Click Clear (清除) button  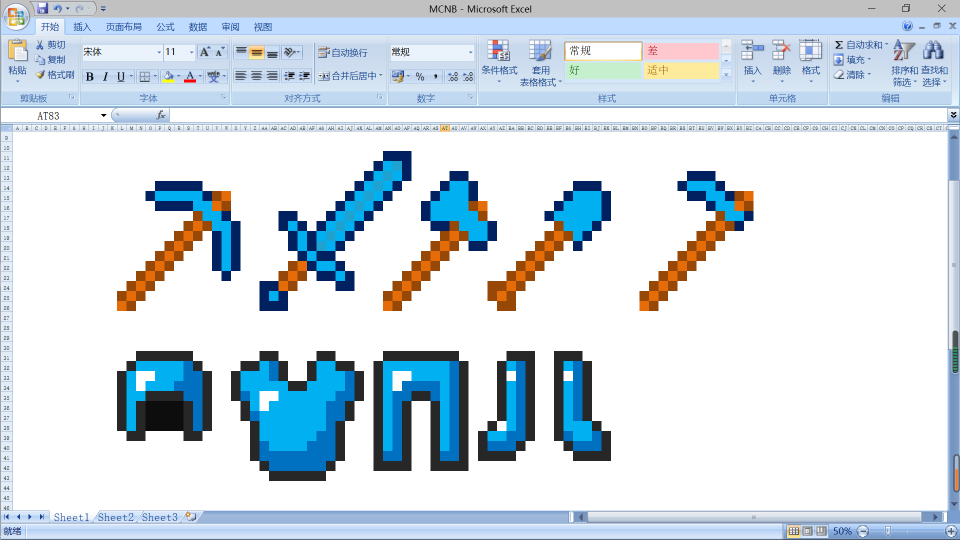pyautogui.click(x=852, y=75)
